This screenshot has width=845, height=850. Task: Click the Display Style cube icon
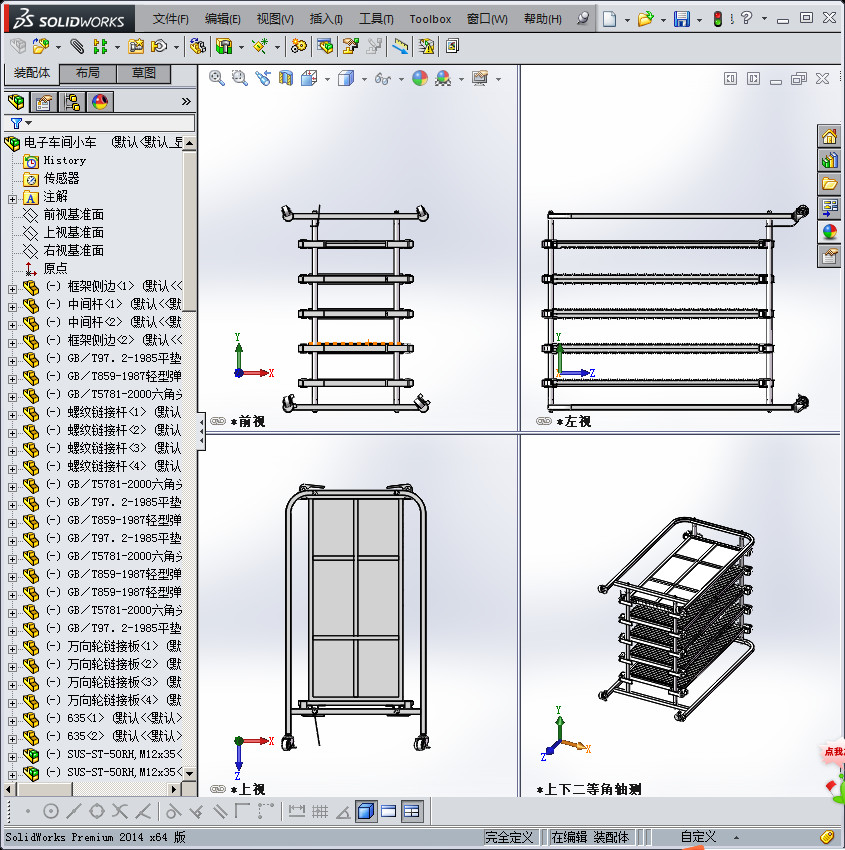coord(346,78)
